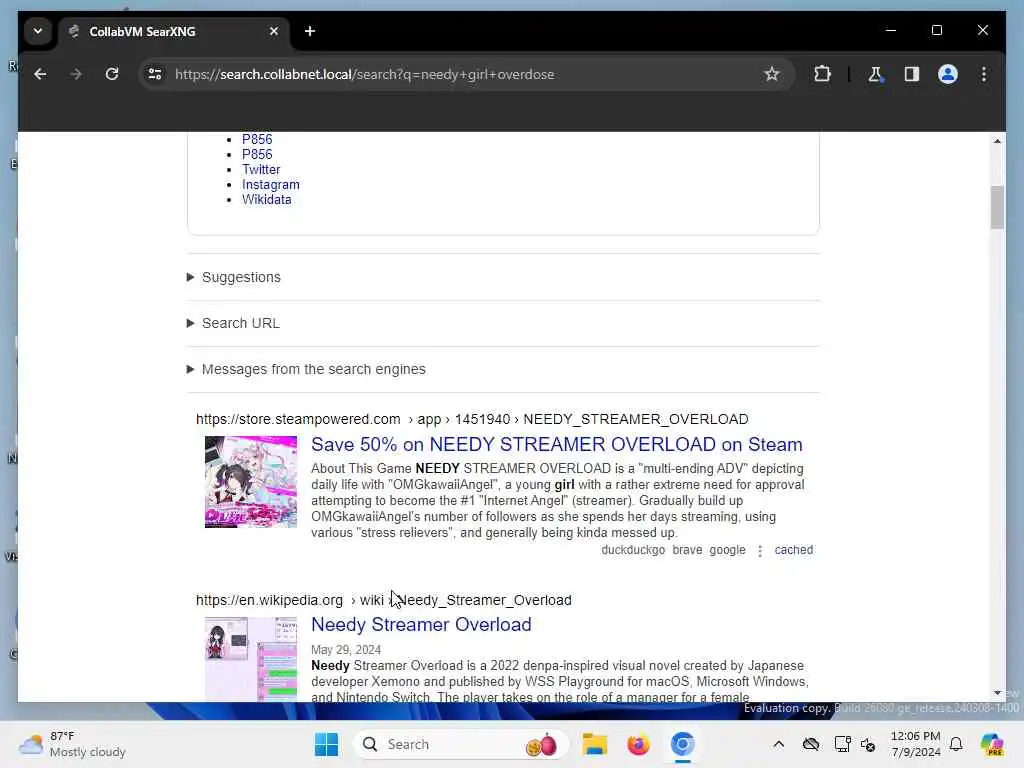Bookmark this page with the star icon
This screenshot has height=768, width=1024.
(x=772, y=74)
